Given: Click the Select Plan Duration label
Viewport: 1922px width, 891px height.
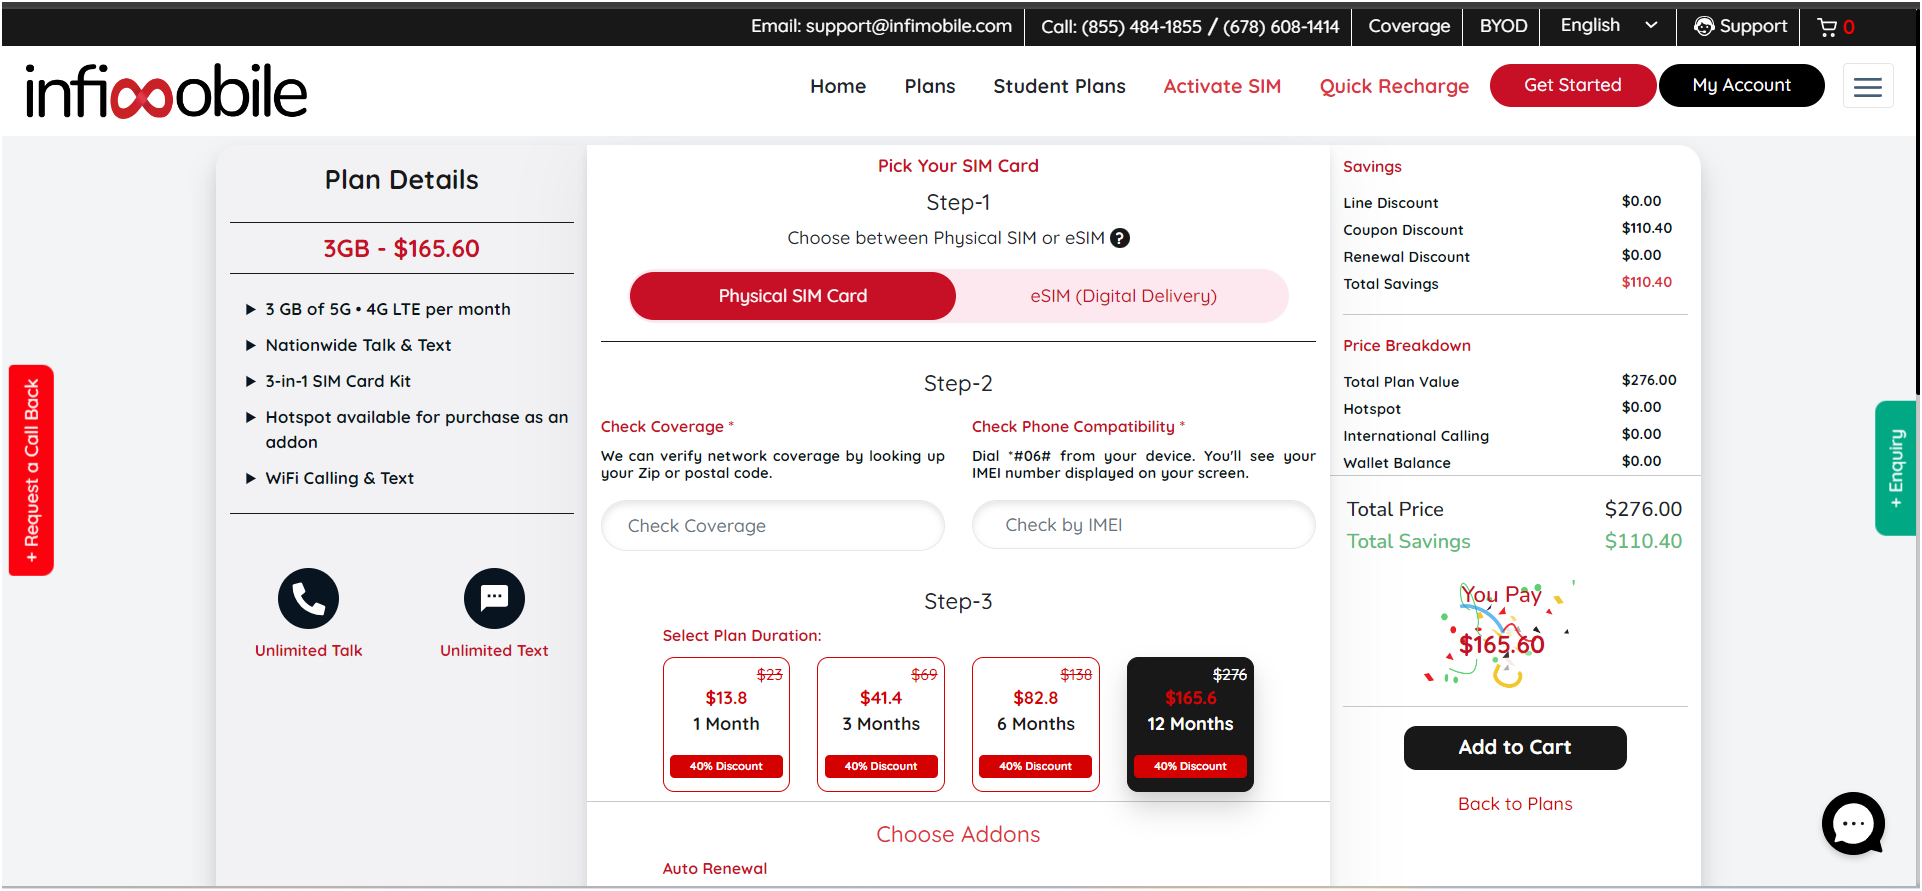Looking at the screenshot, I should coord(742,636).
